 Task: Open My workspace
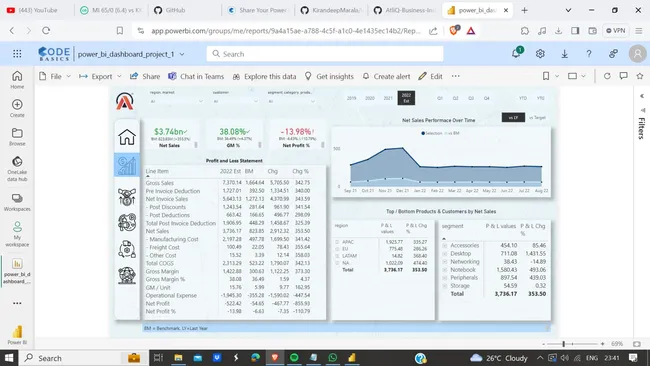[x=17, y=234]
